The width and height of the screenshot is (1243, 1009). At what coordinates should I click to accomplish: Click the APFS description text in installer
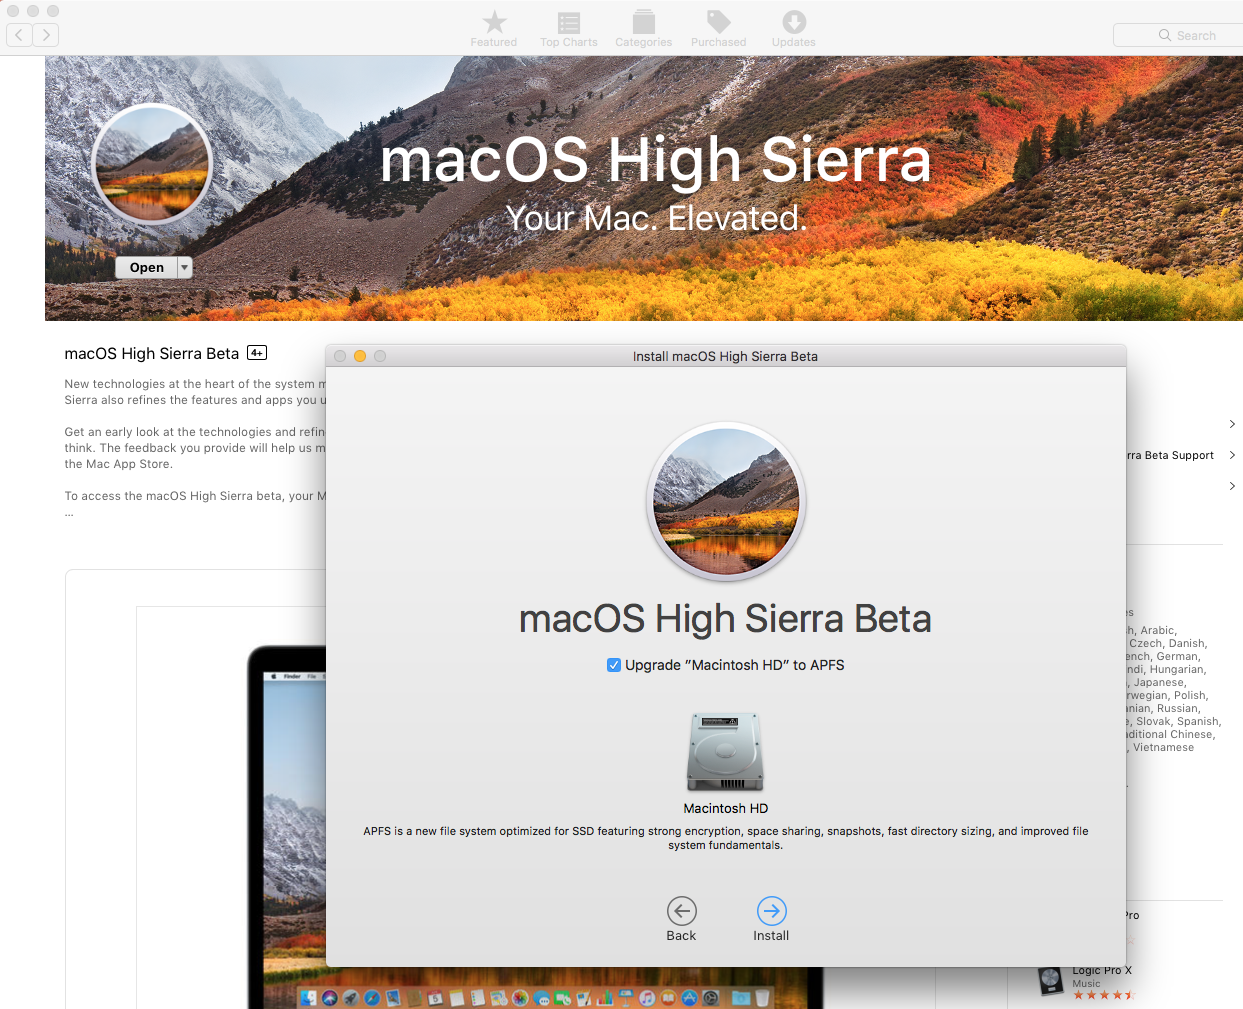pos(726,838)
